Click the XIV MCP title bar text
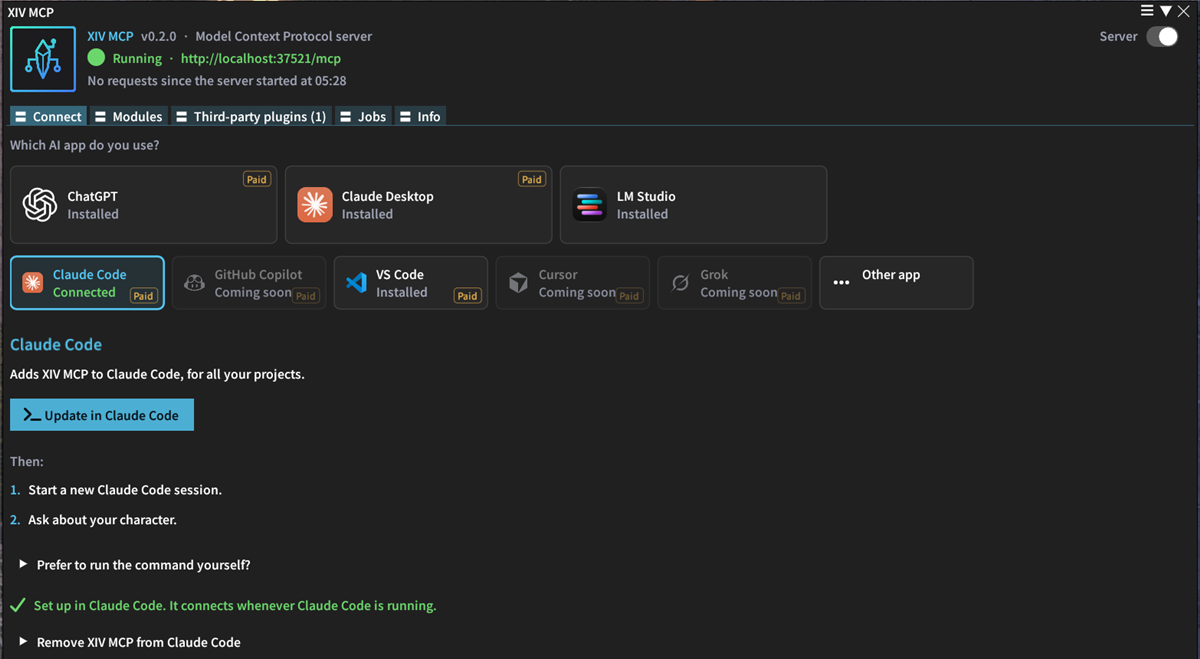Screen dimensions: 1200x659 coord(31,12)
